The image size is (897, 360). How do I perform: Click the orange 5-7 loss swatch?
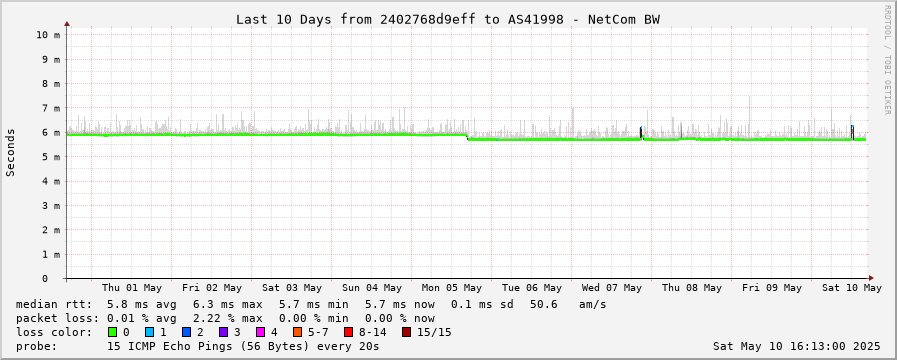click(297, 332)
